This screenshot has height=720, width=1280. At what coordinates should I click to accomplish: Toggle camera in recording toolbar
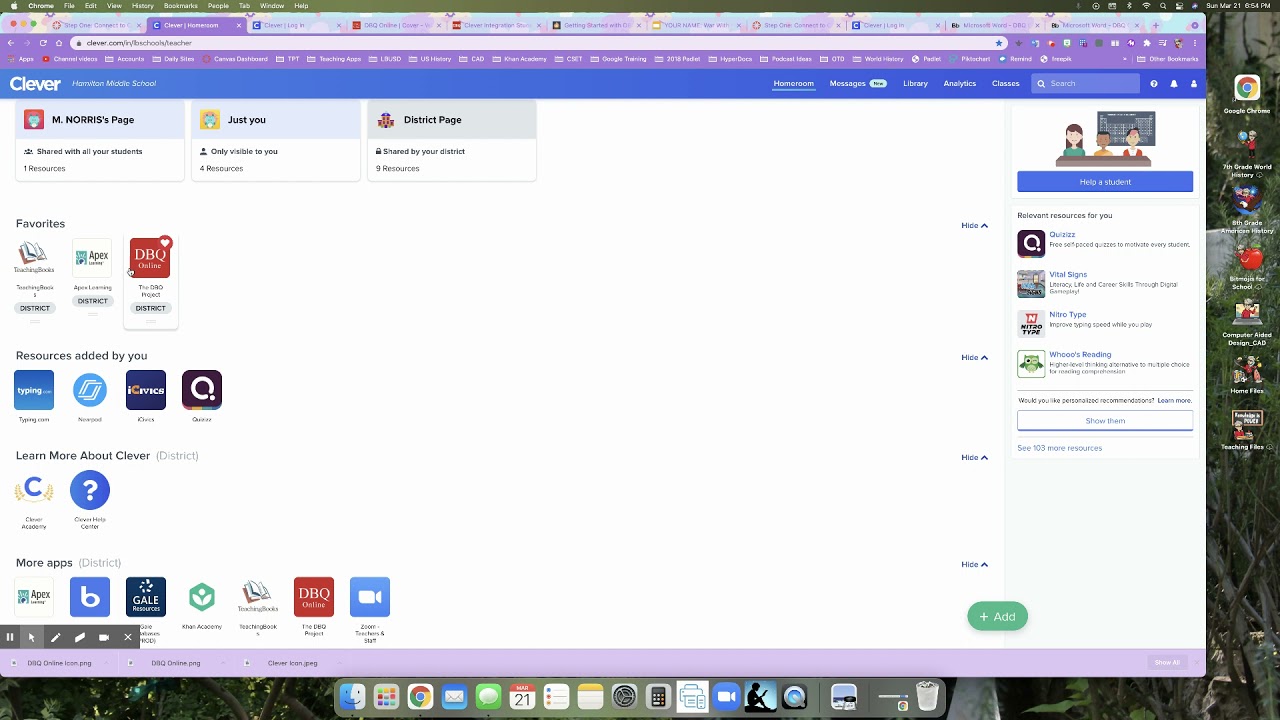pyautogui.click(x=103, y=637)
